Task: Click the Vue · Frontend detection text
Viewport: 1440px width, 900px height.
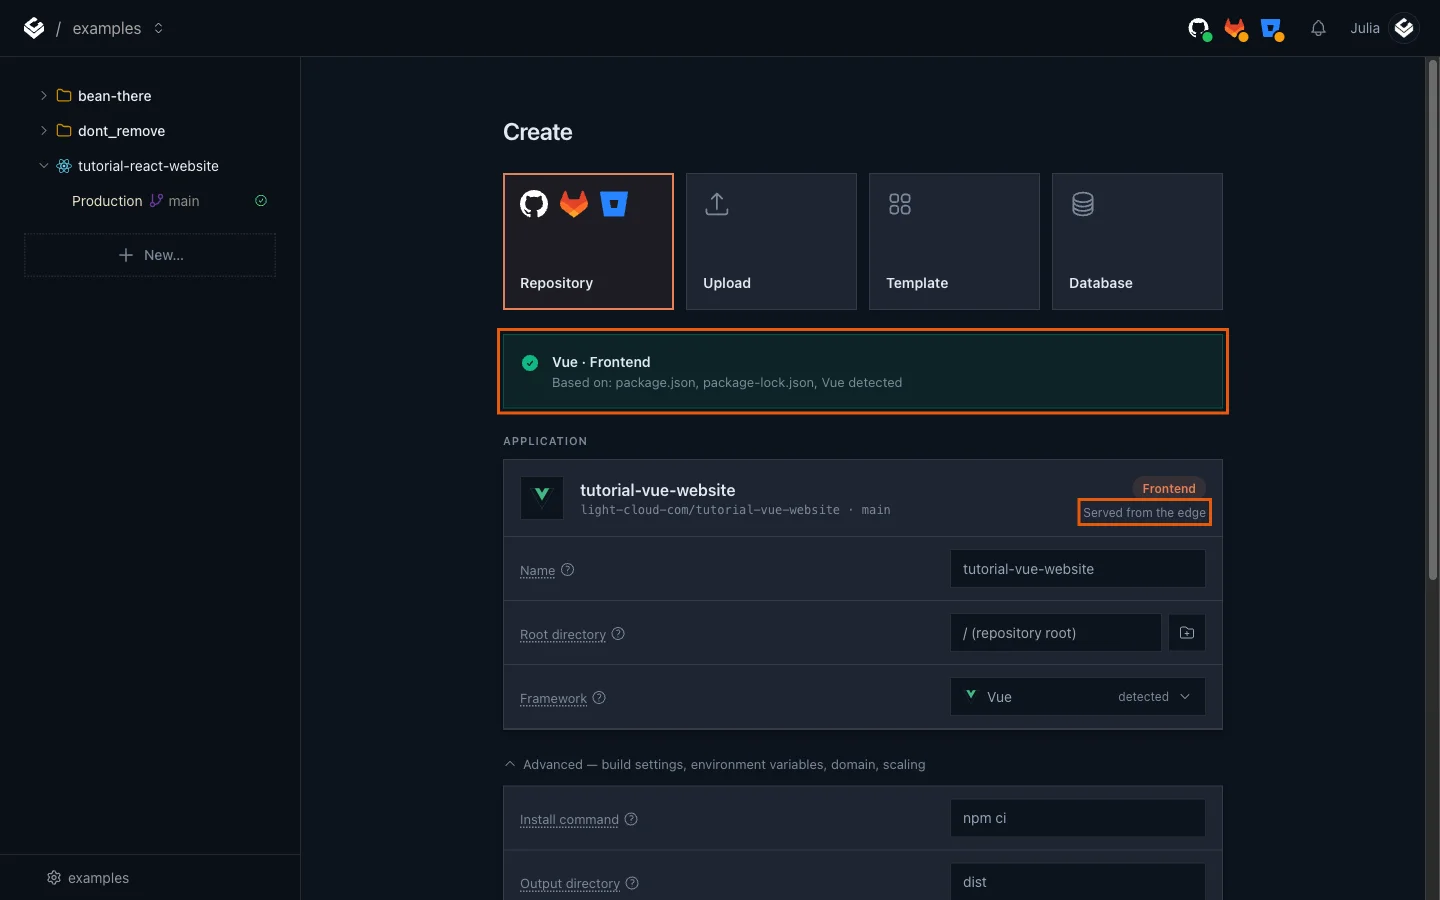Action: click(x=601, y=362)
